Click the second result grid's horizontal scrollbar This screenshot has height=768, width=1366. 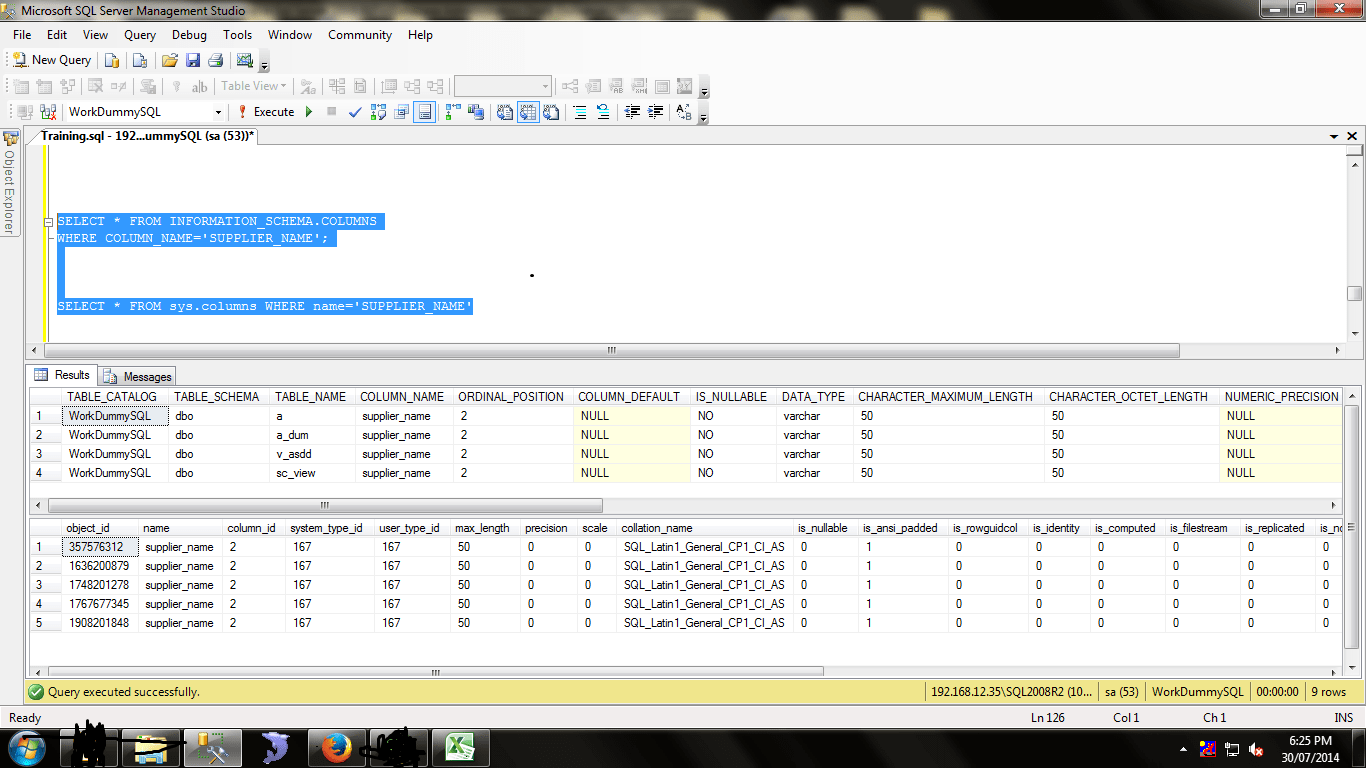(434, 672)
